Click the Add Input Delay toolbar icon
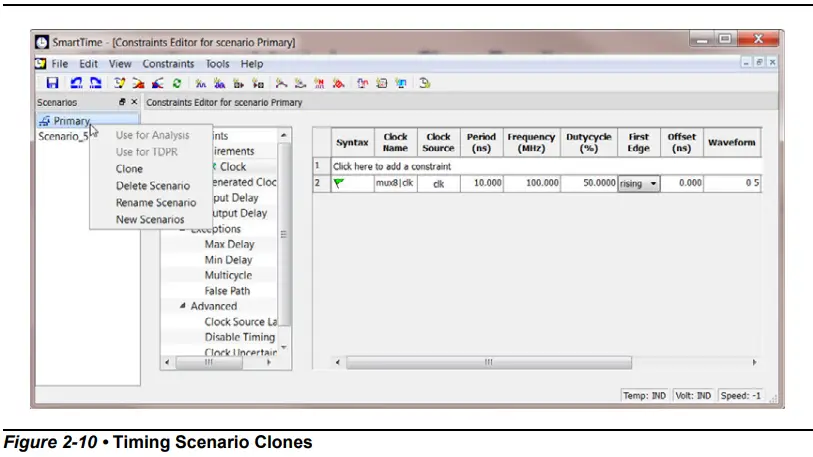813x457 pixels. point(239,83)
